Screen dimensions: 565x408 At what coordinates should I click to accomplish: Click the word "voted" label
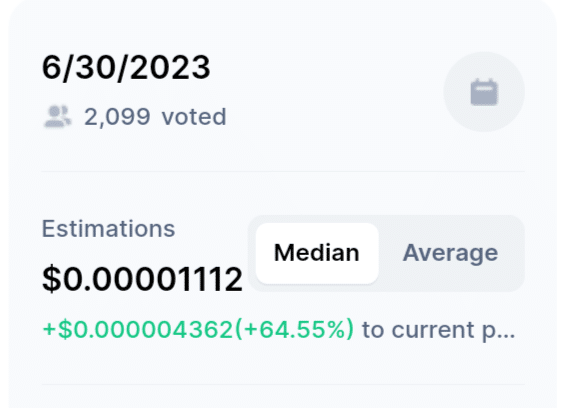coord(194,117)
